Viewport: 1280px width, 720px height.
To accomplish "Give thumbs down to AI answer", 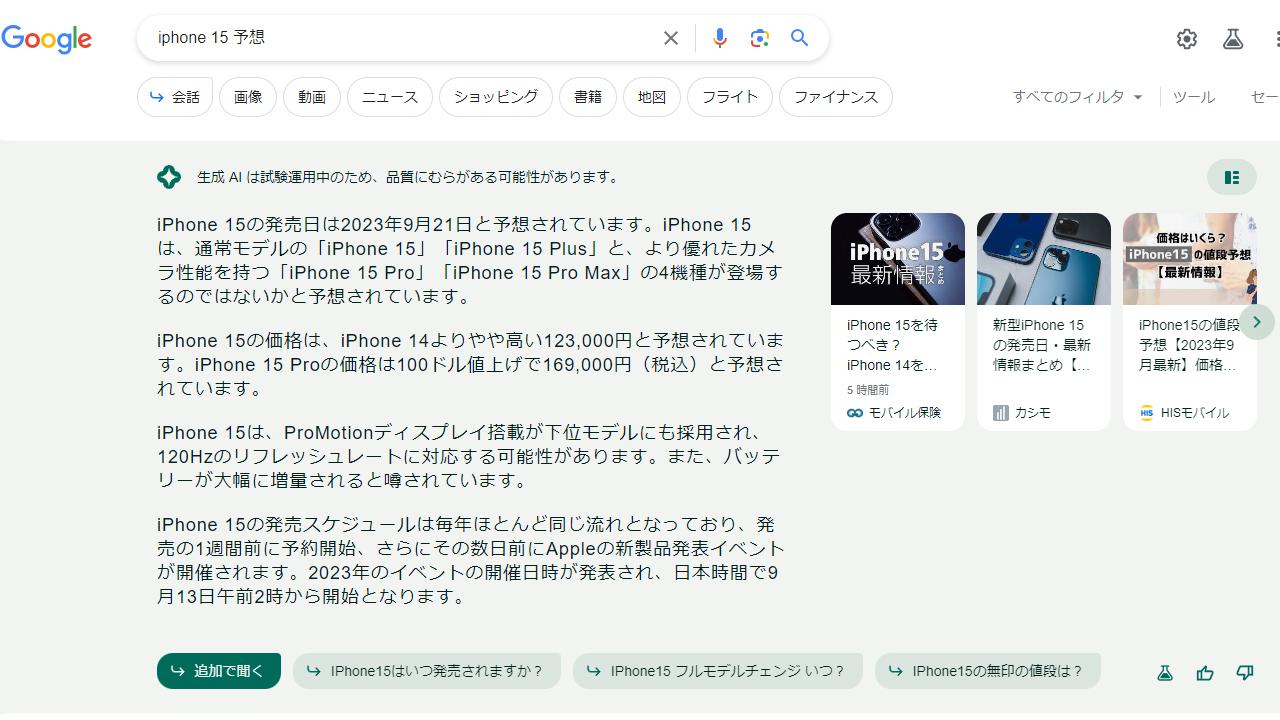I will [1245, 673].
